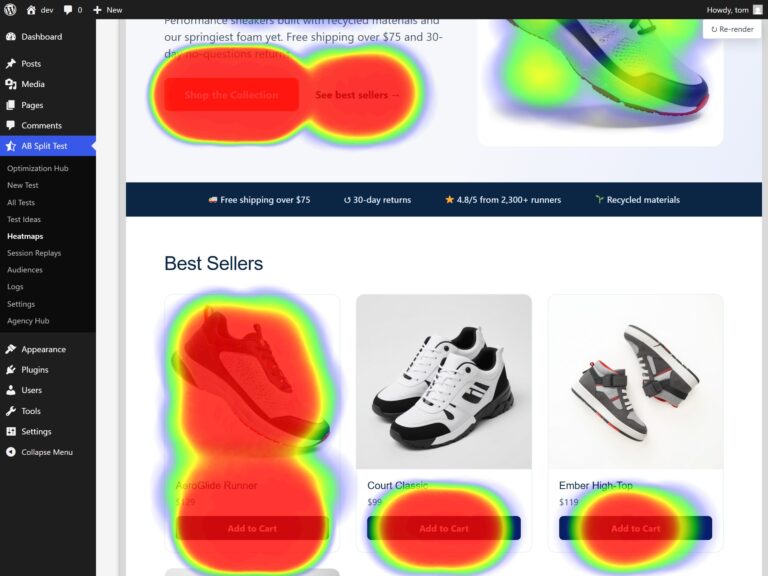Viewport: 768px width, 576px height.
Task: Click the Ember High-Top product image
Action: point(635,382)
